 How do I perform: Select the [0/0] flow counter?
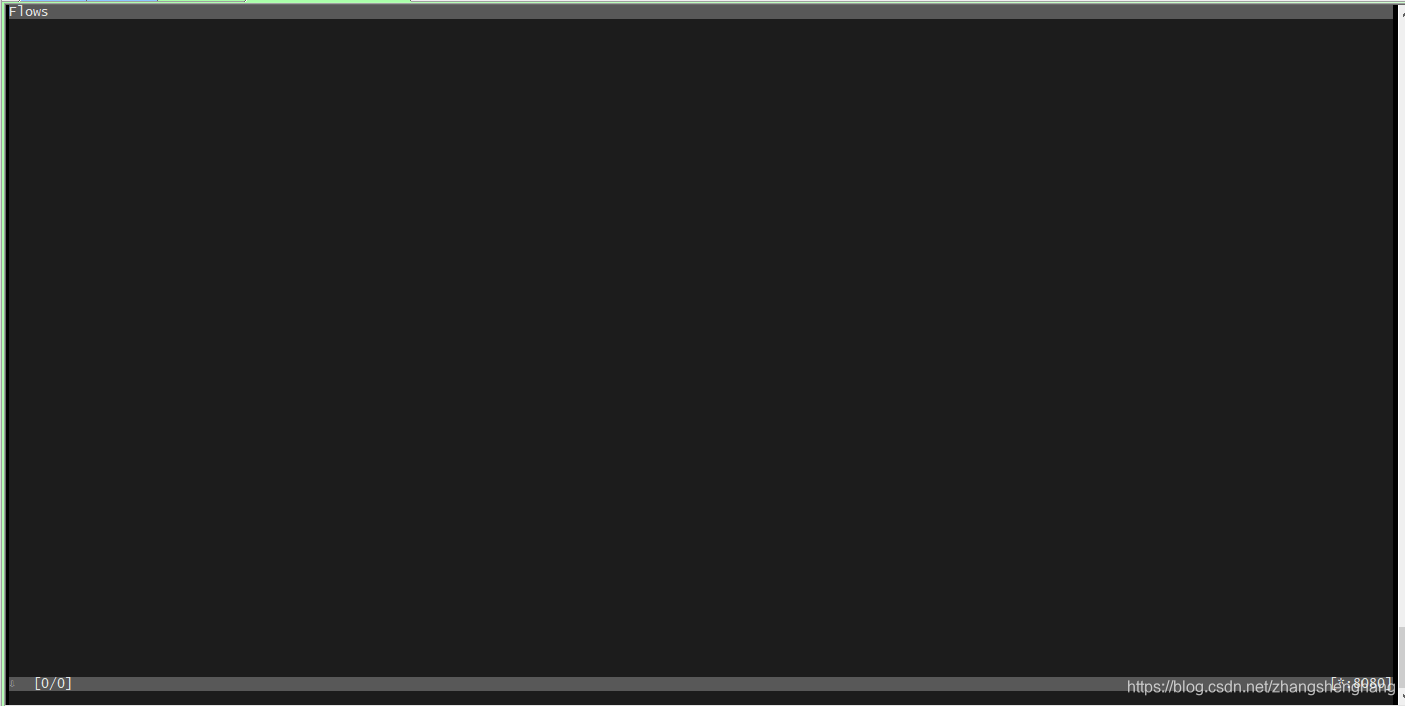click(x=53, y=683)
